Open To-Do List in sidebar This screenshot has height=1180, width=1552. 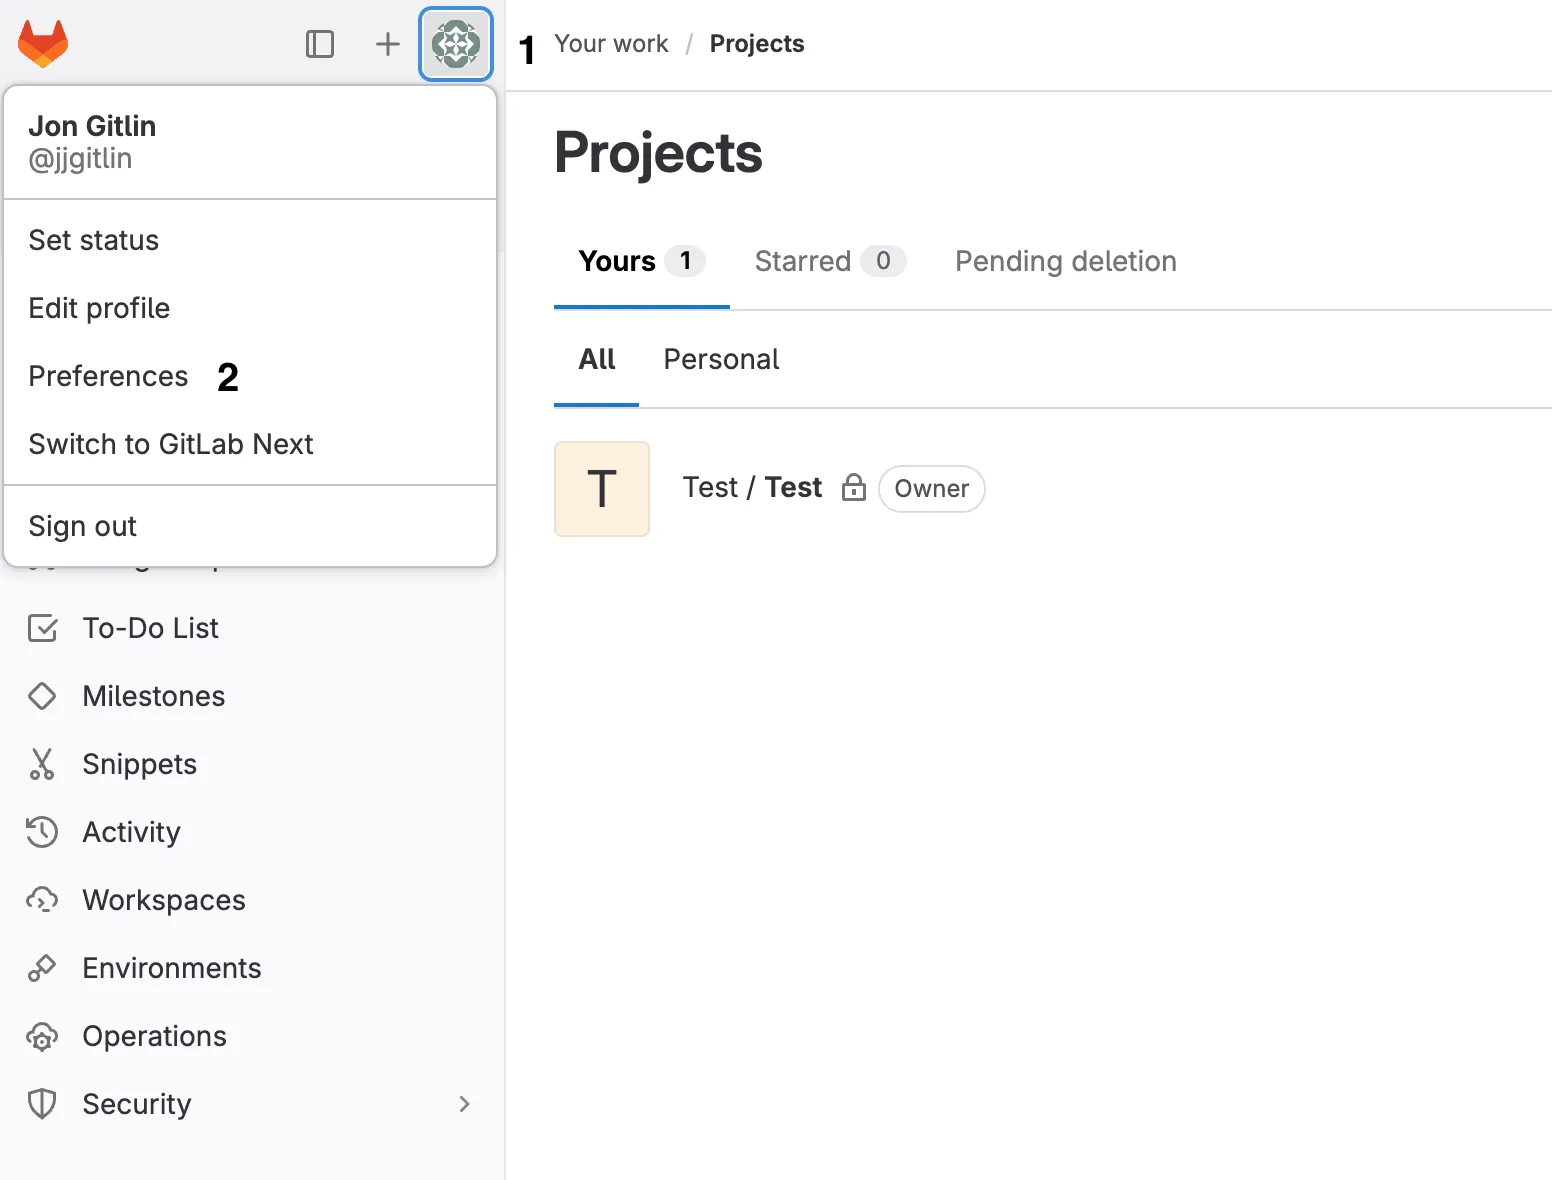pos(252,628)
